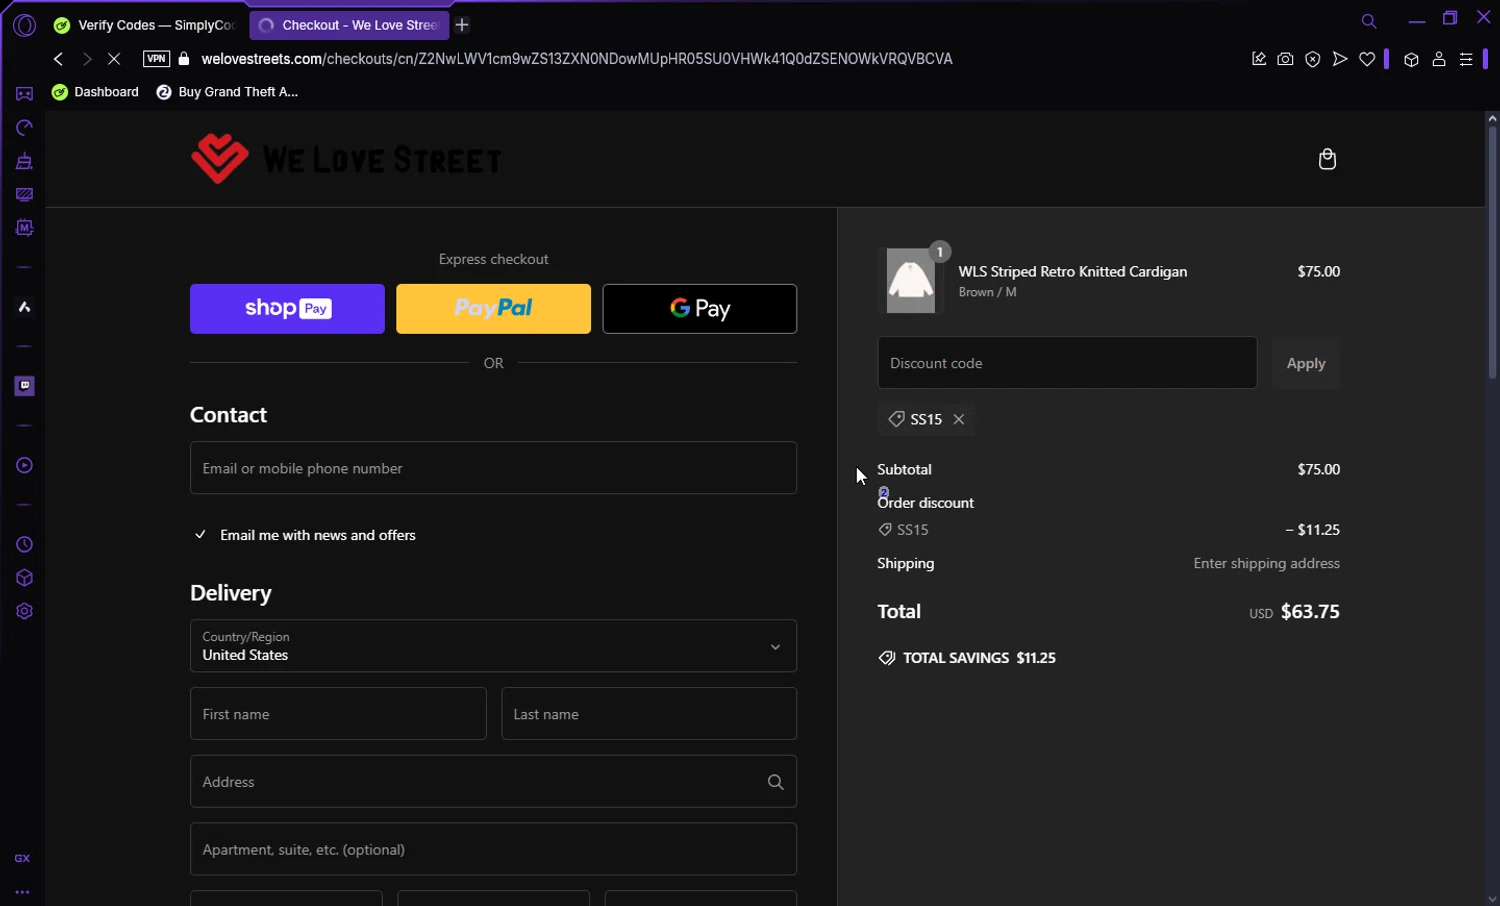The image size is (1500, 906).
Task: Click the First name field
Action: [338, 714]
